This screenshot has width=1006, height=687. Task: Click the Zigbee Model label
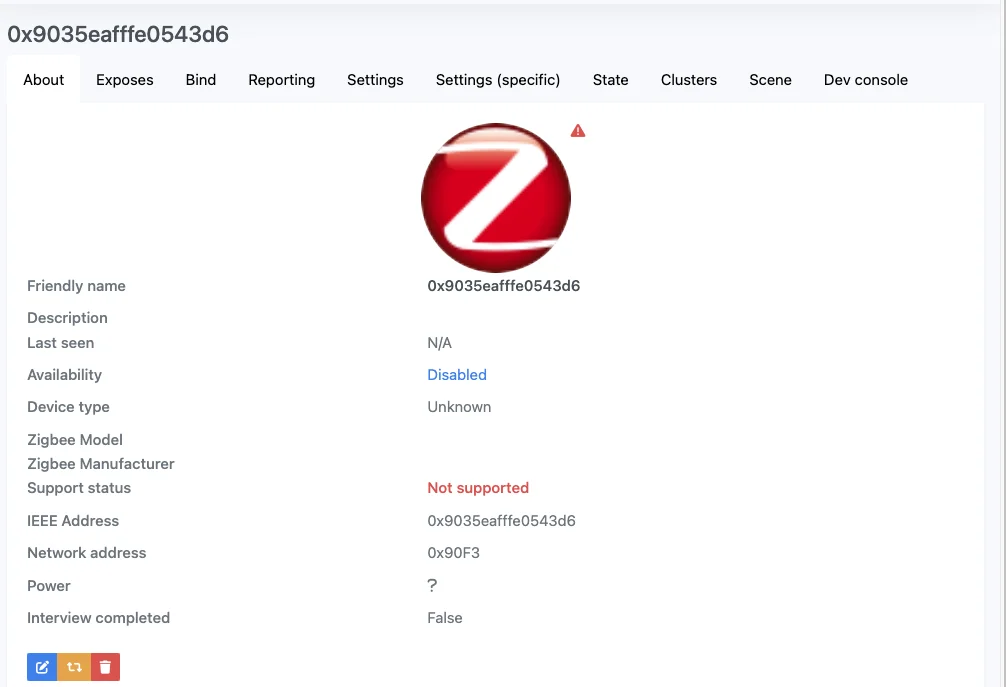(75, 440)
